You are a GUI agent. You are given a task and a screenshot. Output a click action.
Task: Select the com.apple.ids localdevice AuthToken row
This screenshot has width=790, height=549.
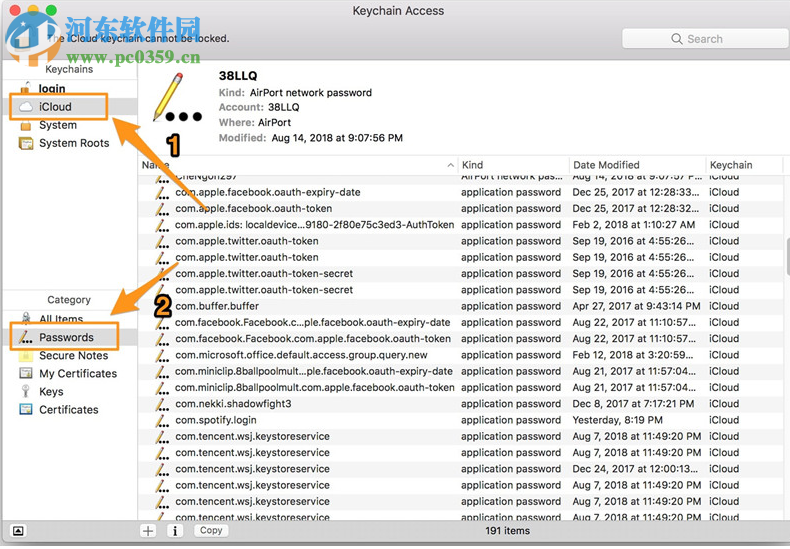(460, 225)
